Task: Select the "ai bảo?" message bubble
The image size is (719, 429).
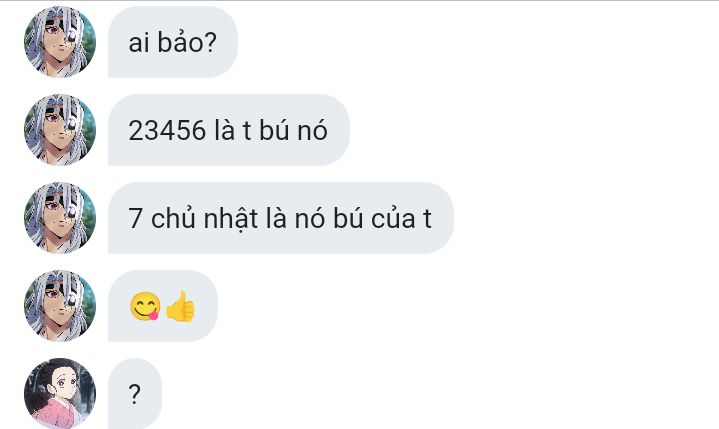Action: [173, 42]
